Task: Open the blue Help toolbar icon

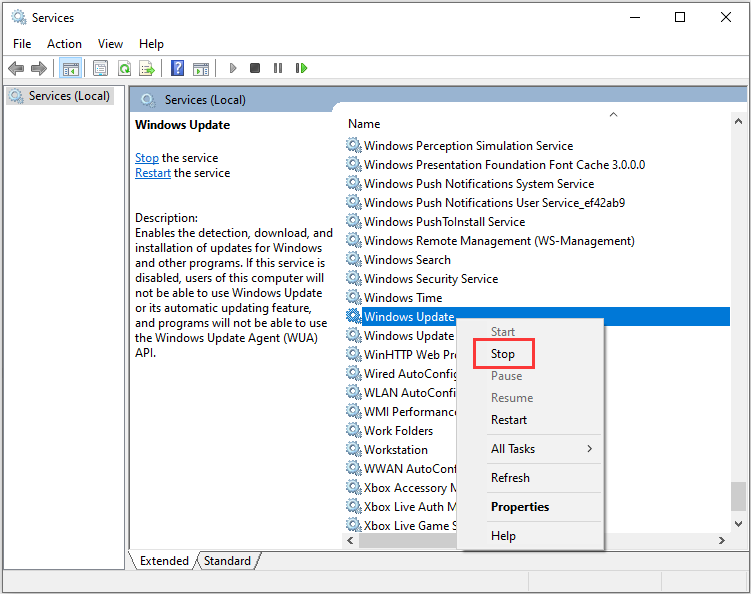Action: pyautogui.click(x=177, y=68)
